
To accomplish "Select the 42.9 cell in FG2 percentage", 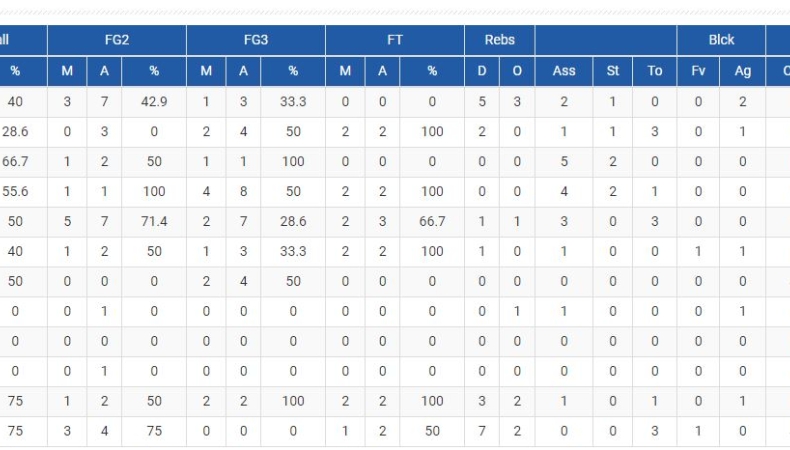I will tap(154, 102).
